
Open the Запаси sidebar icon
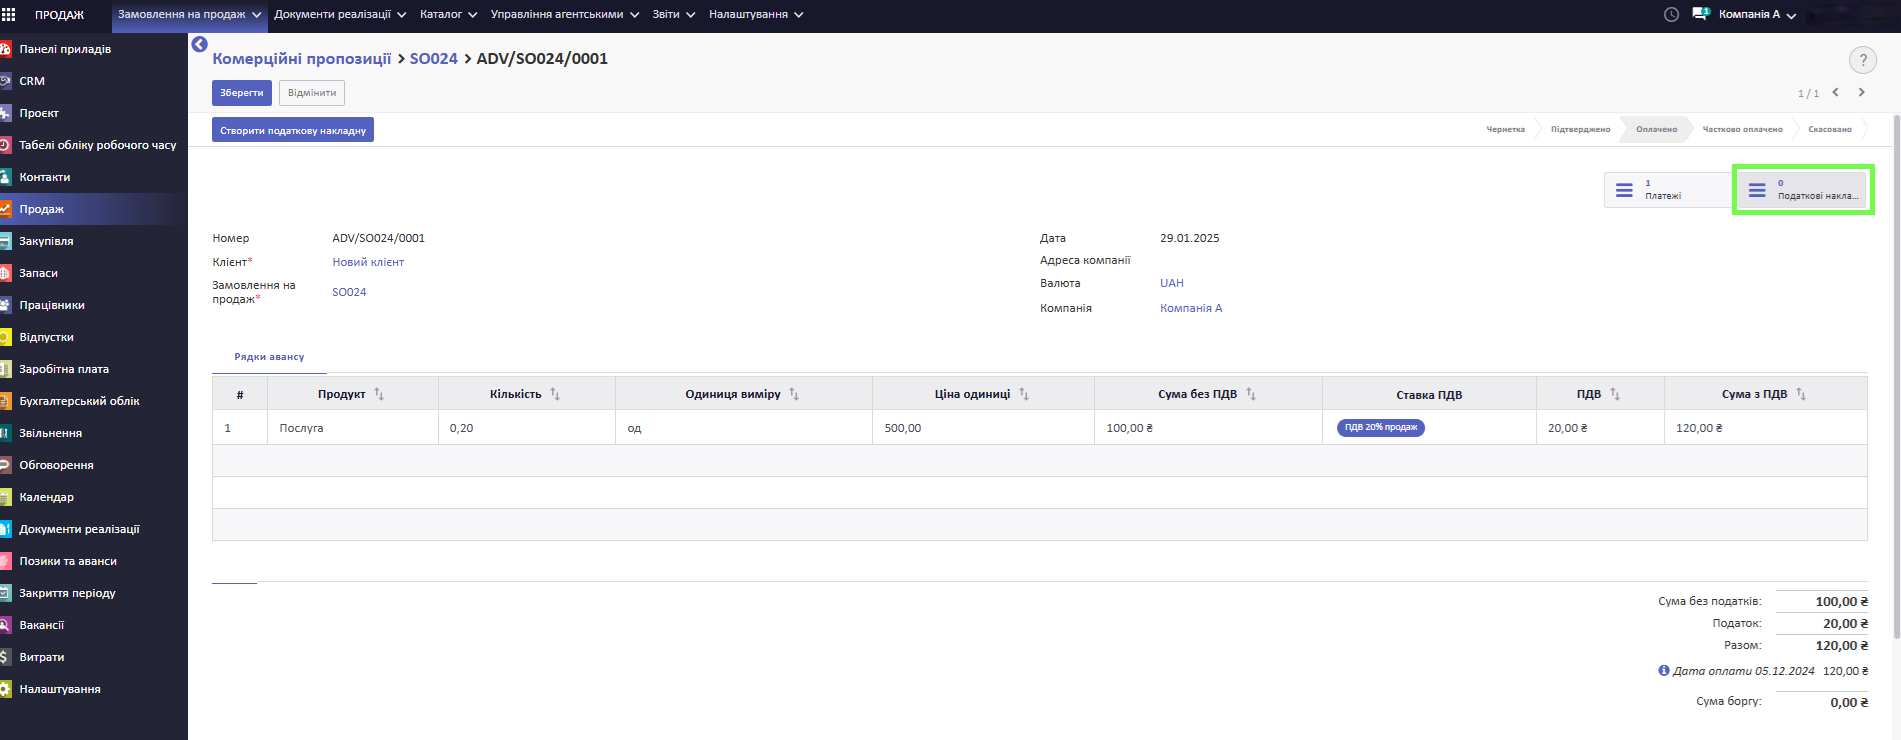tap(5, 273)
